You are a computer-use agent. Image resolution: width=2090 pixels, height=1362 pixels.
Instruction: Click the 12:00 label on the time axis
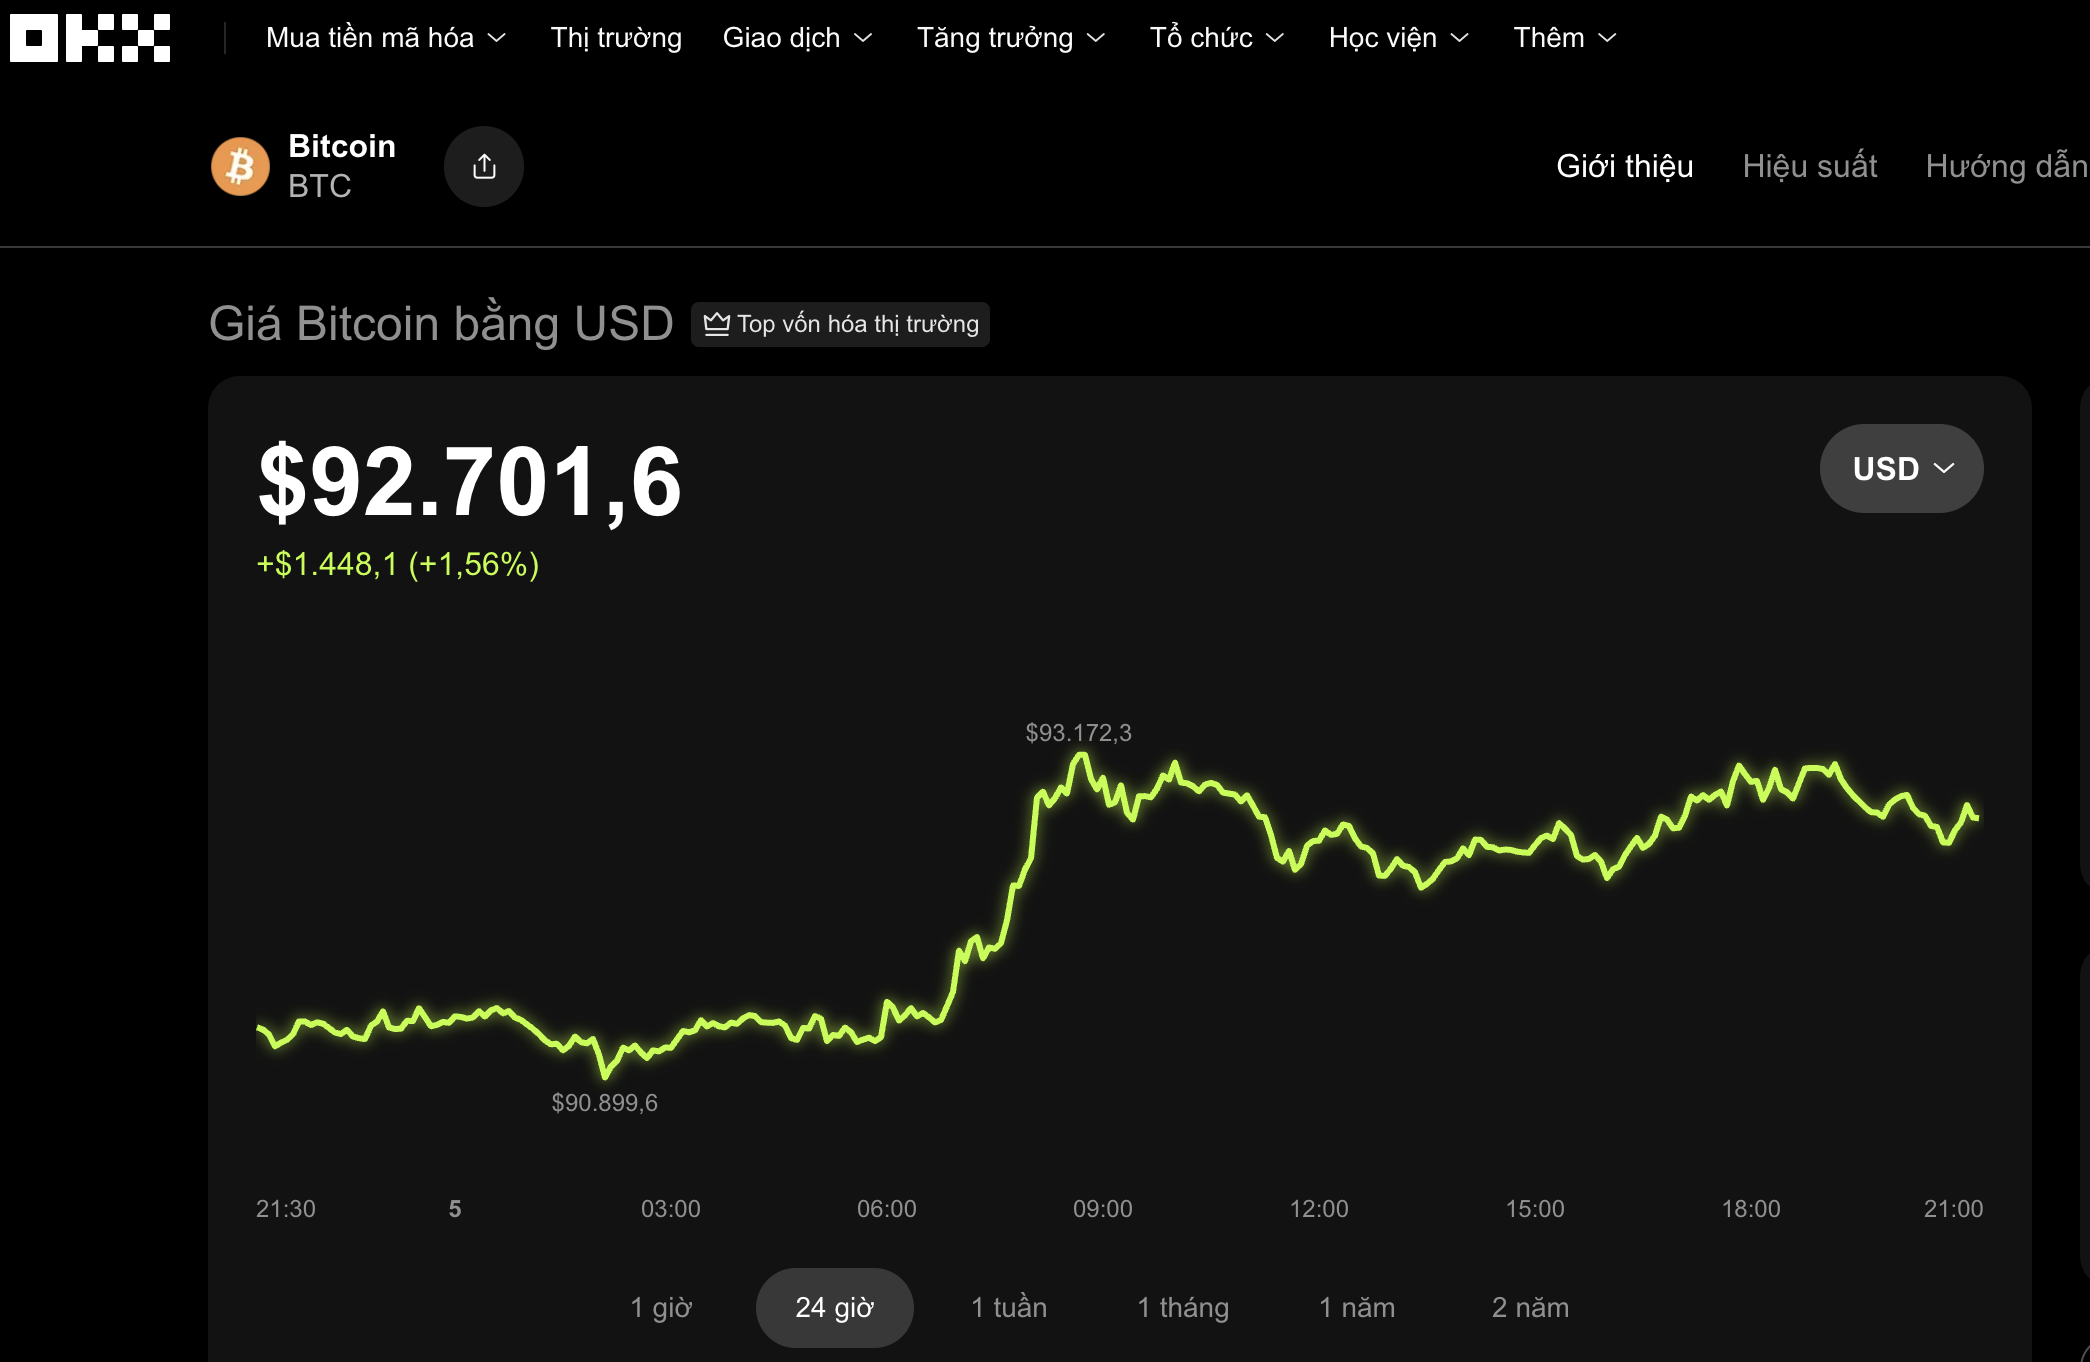(1322, 1208)
